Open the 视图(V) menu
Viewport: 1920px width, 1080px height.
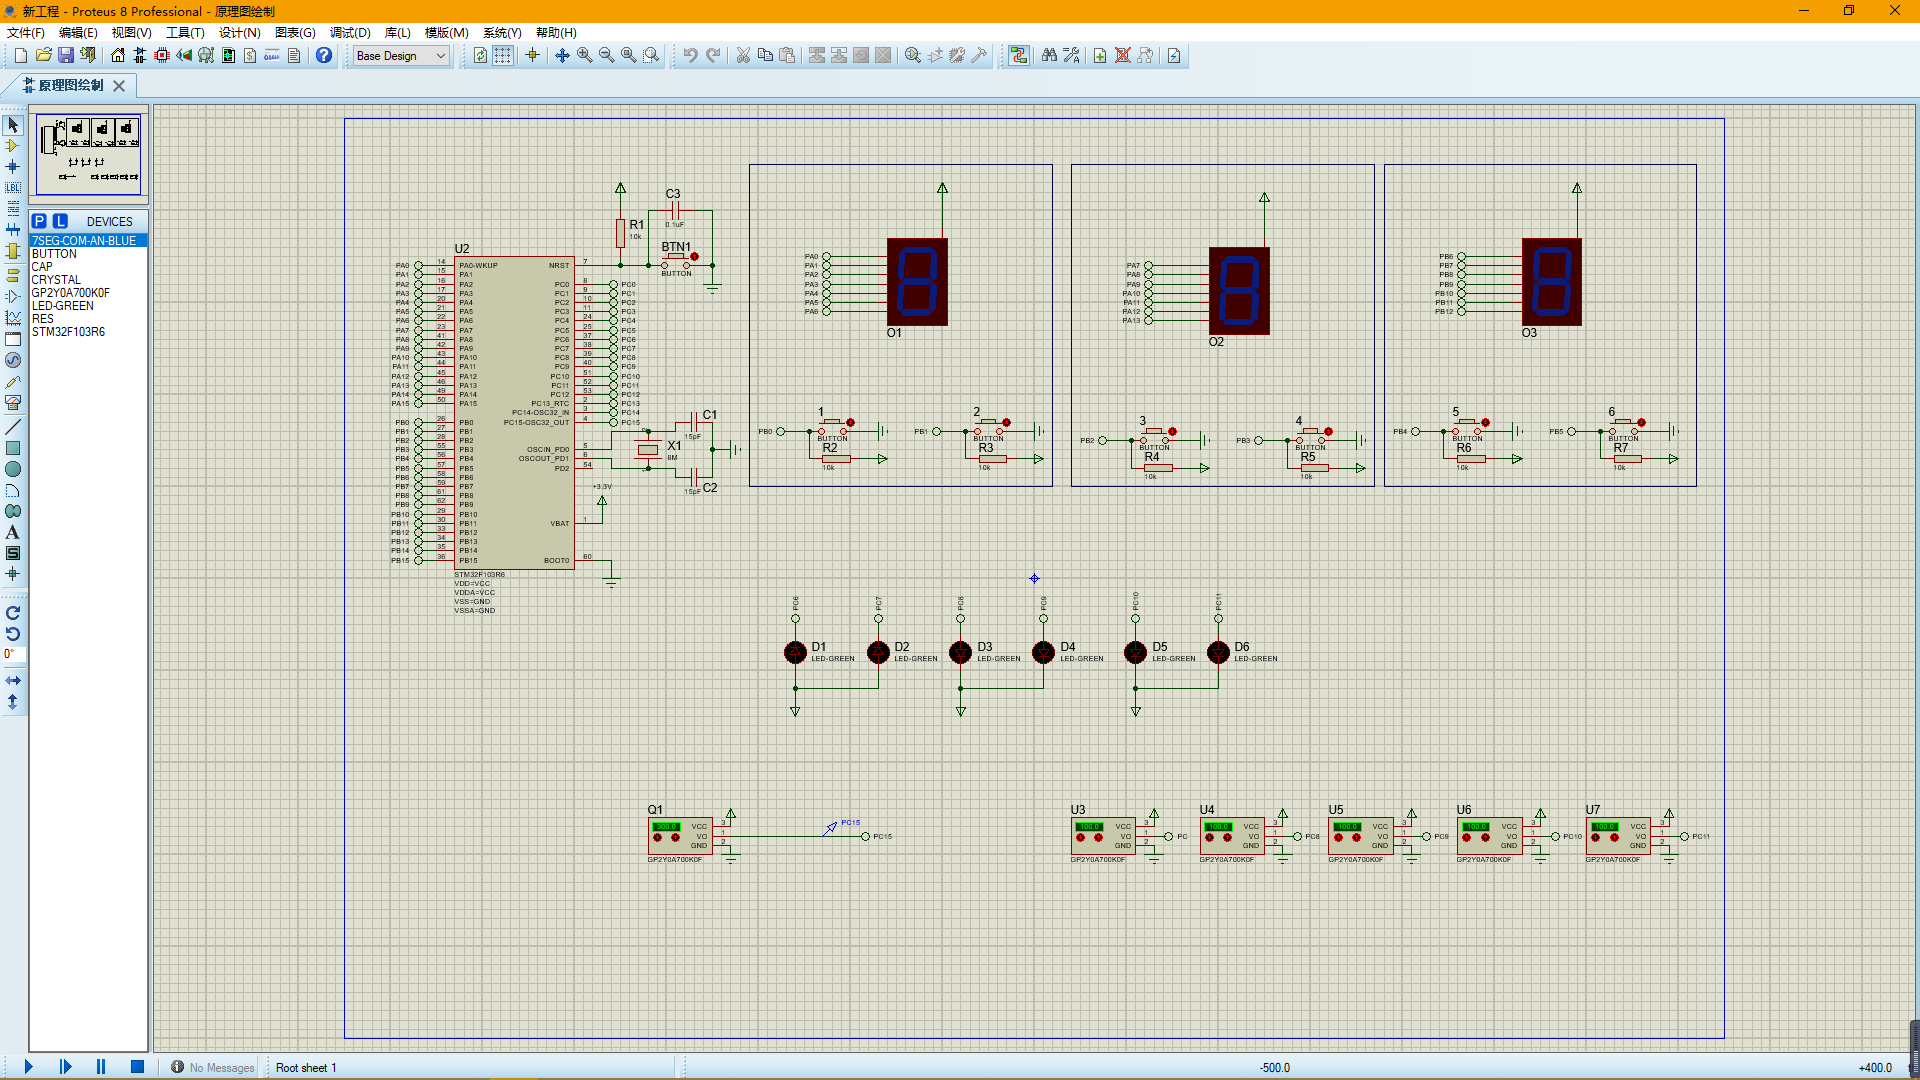(x=131, y=33)
